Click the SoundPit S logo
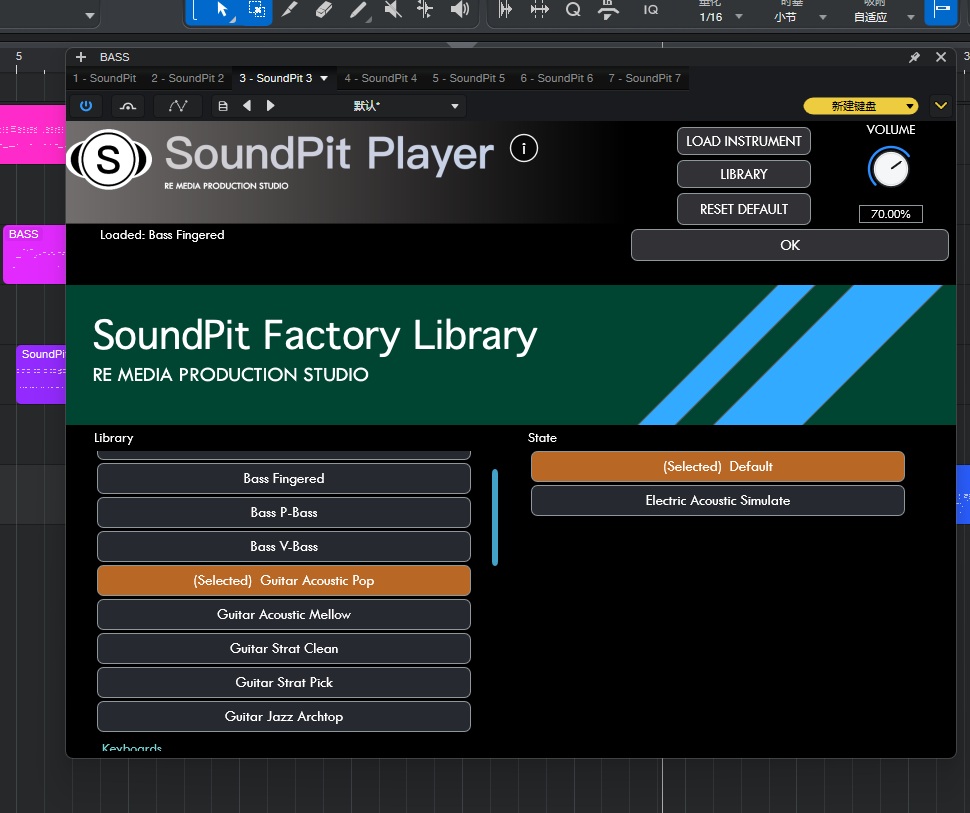The height and width of the screenshot is (813, 970). coord(109,160)
